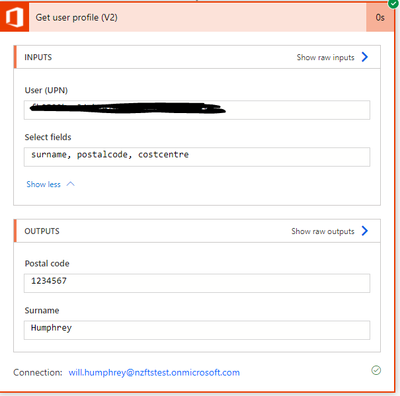The image size is (400, 396).
Task: Click the Get user profile (V2) header
Action: pyautogui.click(x=76, y=17)
